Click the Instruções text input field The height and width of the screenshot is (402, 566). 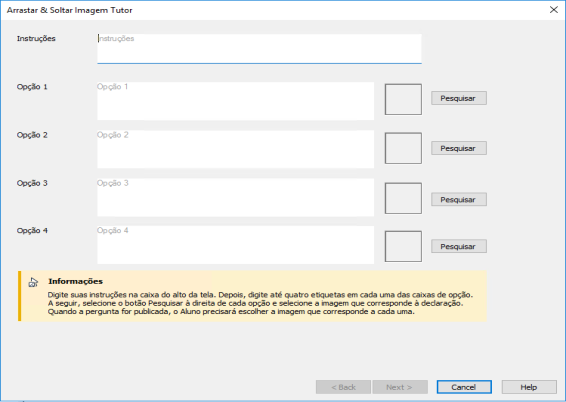tap(259, 49)
